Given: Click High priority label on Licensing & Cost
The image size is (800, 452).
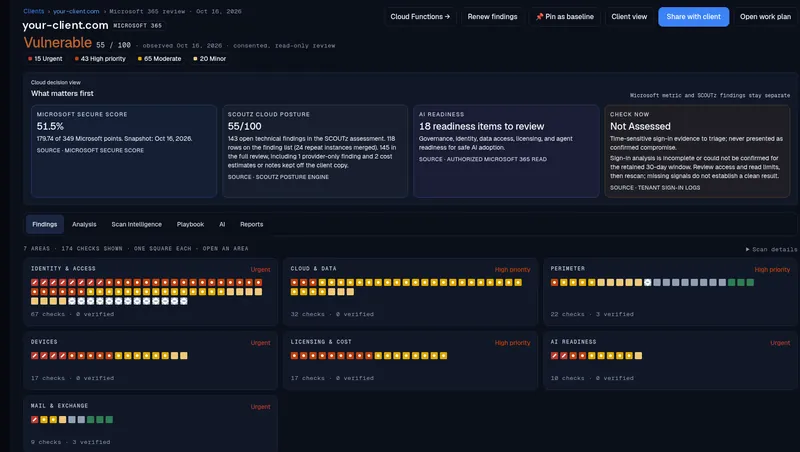Looking at the screenshot, I should click(512, 343).
